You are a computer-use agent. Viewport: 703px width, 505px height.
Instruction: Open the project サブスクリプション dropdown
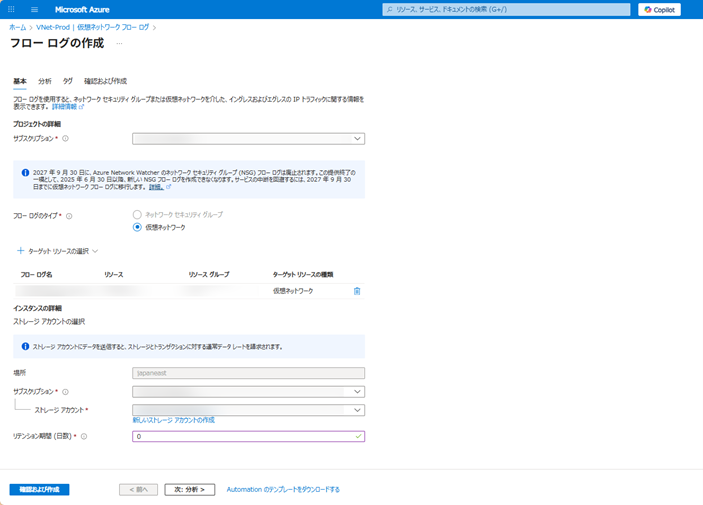(x=248, y=139)
